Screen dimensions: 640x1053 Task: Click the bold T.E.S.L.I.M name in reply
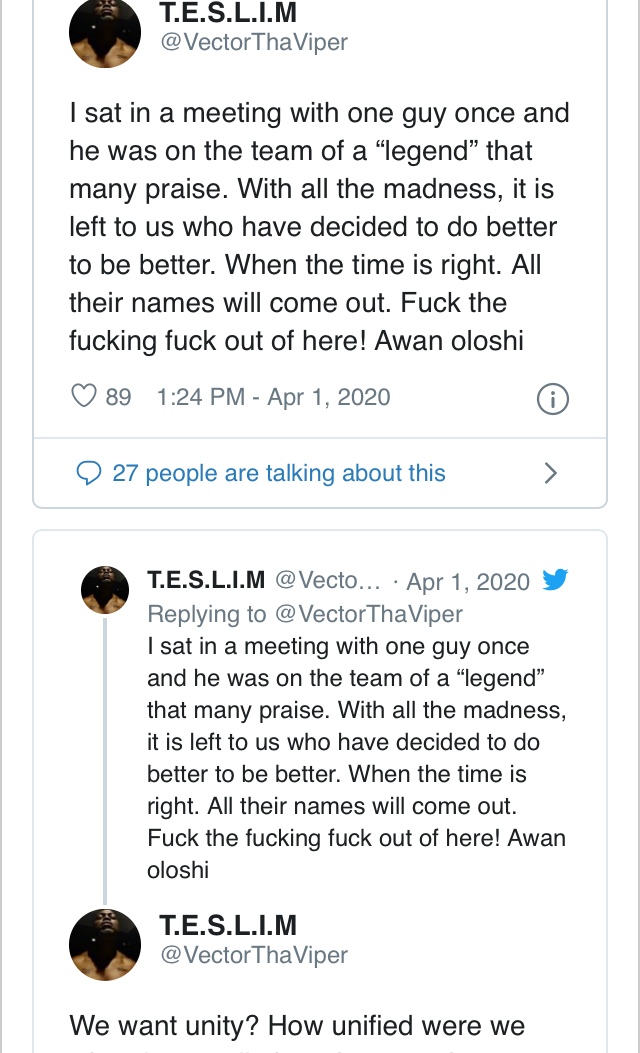(x=206, y=581)
